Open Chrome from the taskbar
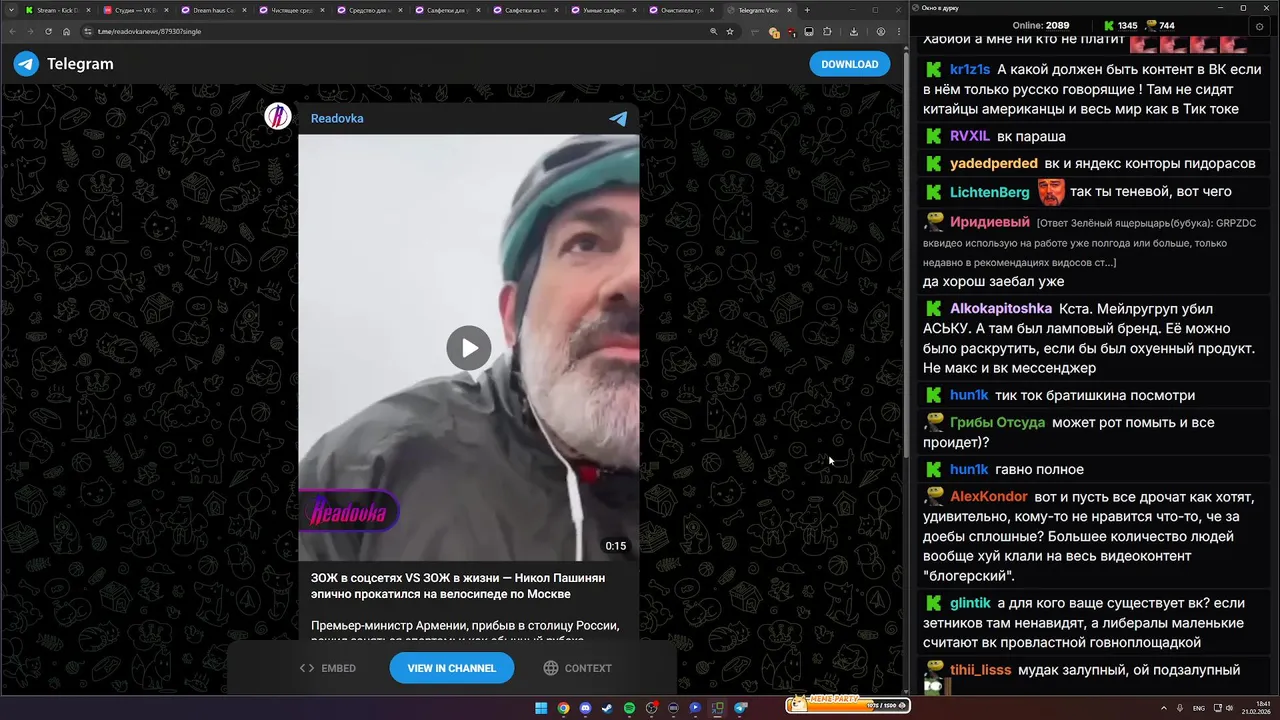This screenshot has width=1280, height=720. (x=563, y=708)
